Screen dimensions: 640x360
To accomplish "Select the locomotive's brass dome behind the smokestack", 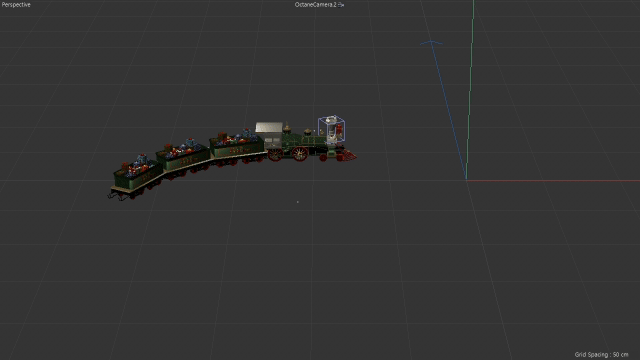I will coord(307,132).
